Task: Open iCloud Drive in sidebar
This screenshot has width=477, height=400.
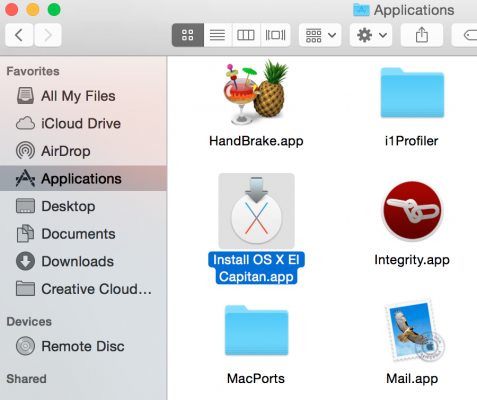Action: click(x=83, y=124)
